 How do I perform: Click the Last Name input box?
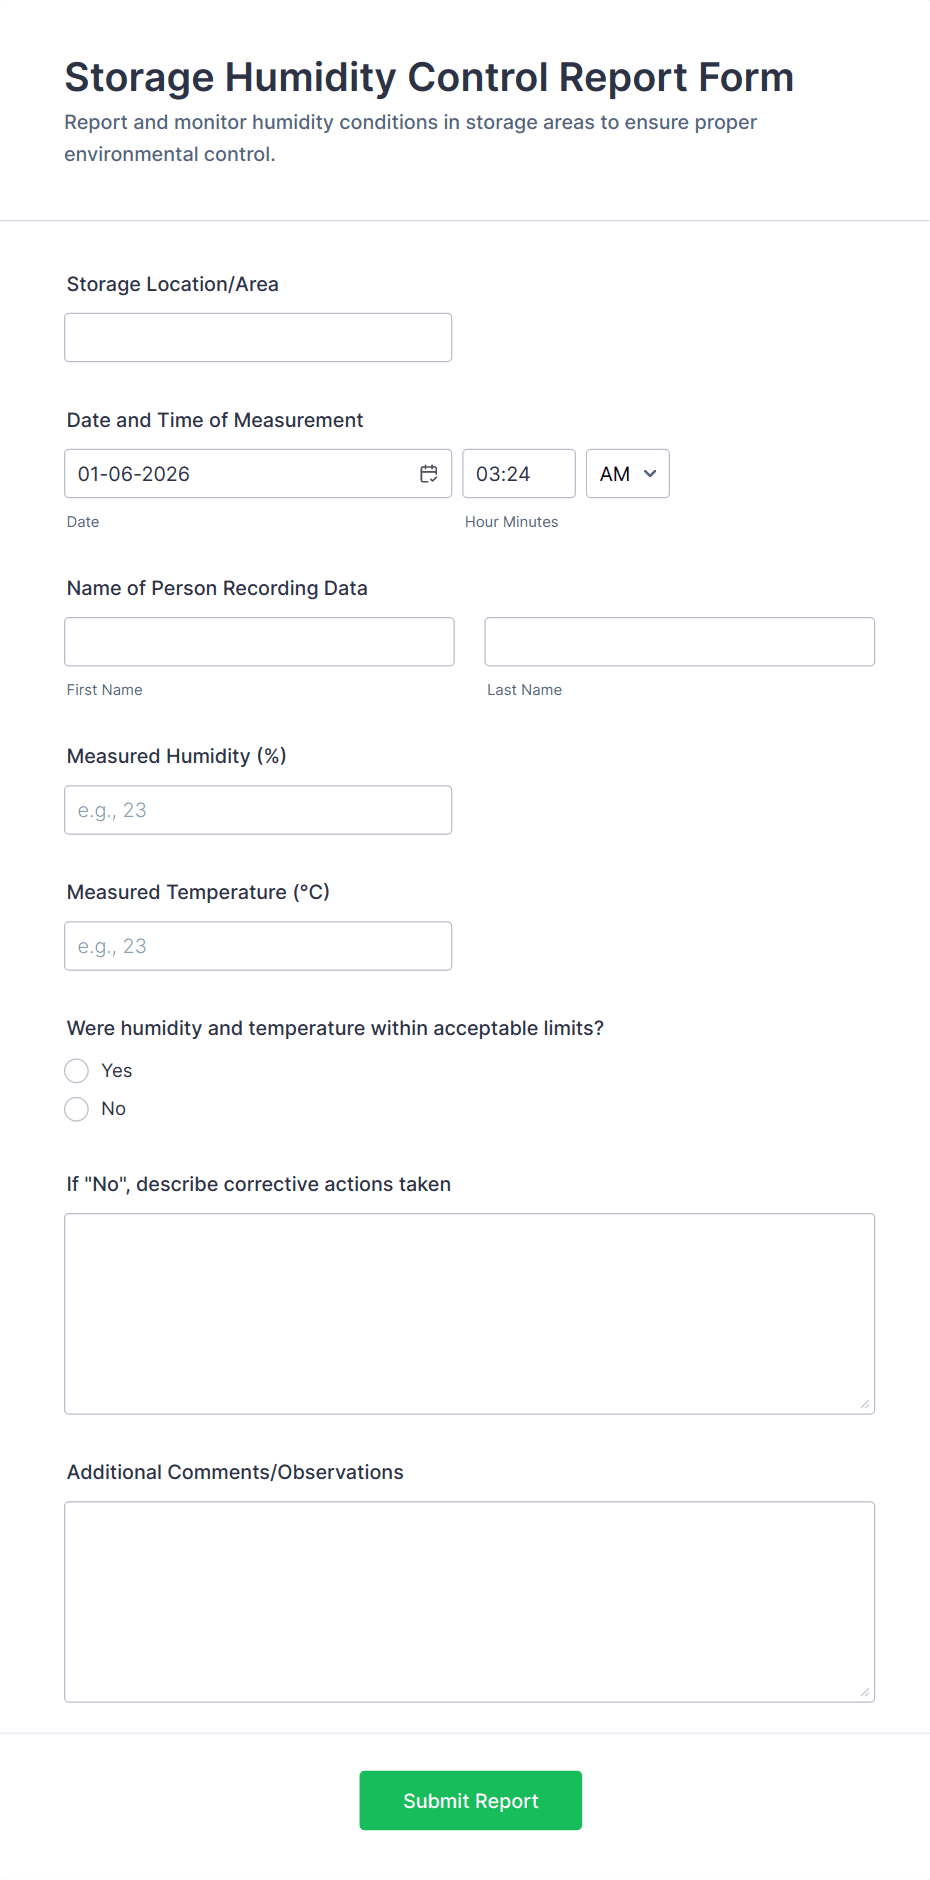point(679,641)
